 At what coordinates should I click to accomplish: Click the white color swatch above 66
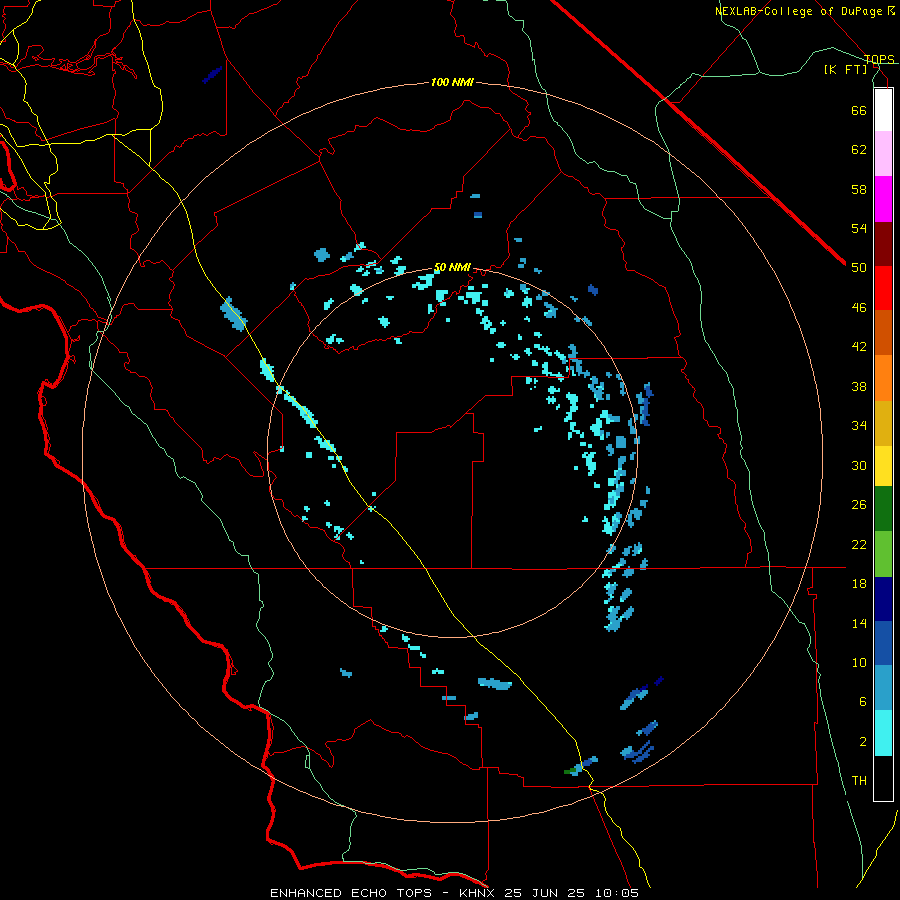[x=883, y=110]
